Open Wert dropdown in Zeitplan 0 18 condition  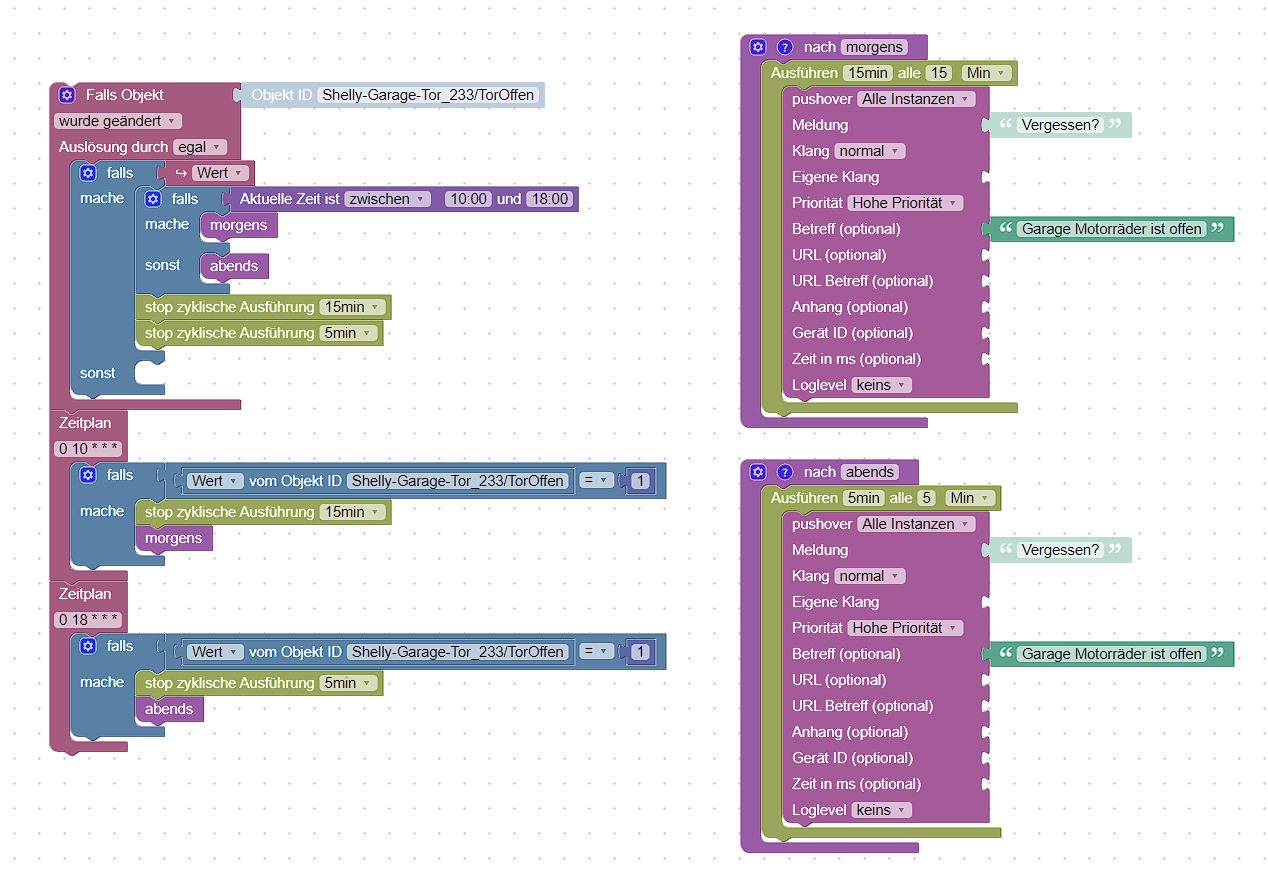point(215,652)
